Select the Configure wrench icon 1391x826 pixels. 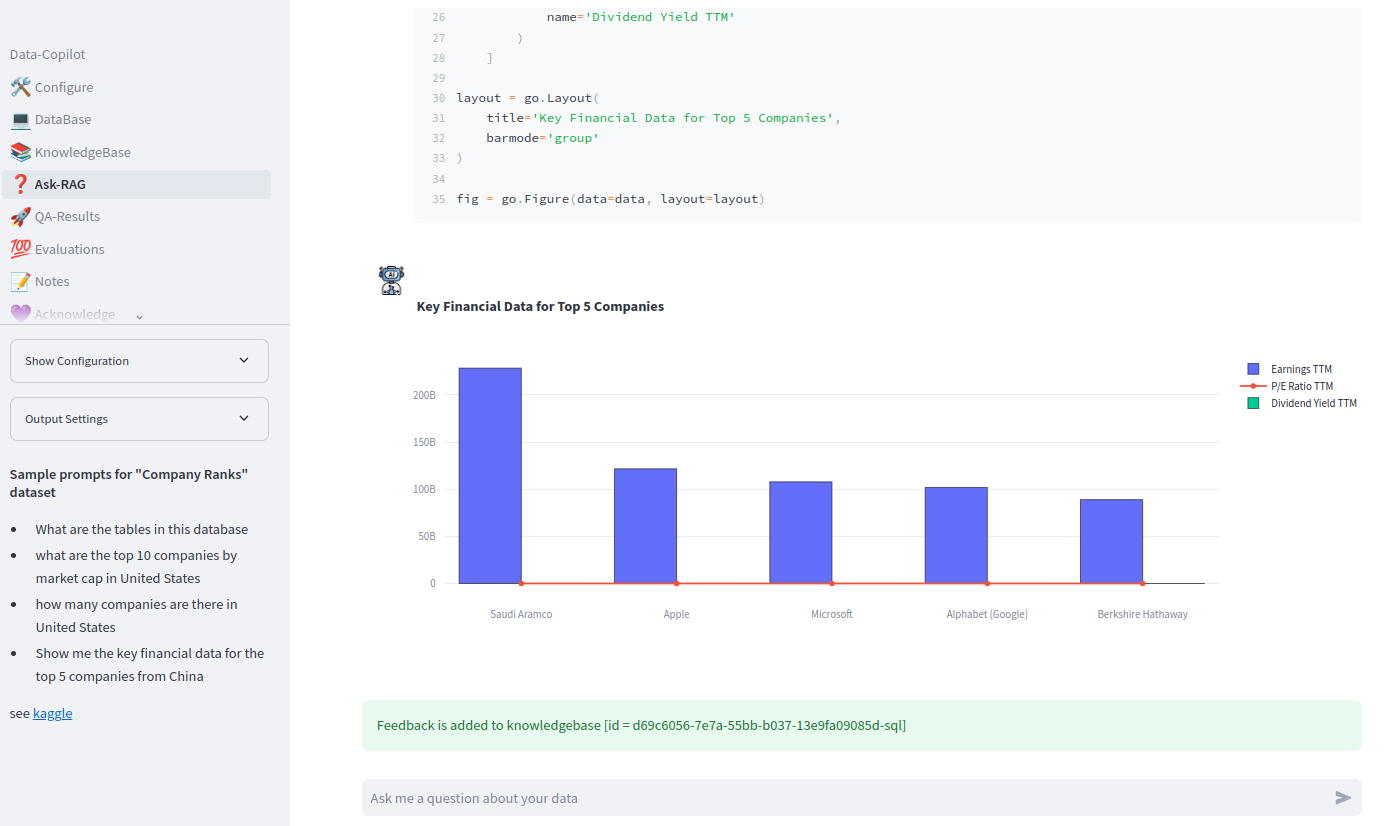click(x=20, y=87)
